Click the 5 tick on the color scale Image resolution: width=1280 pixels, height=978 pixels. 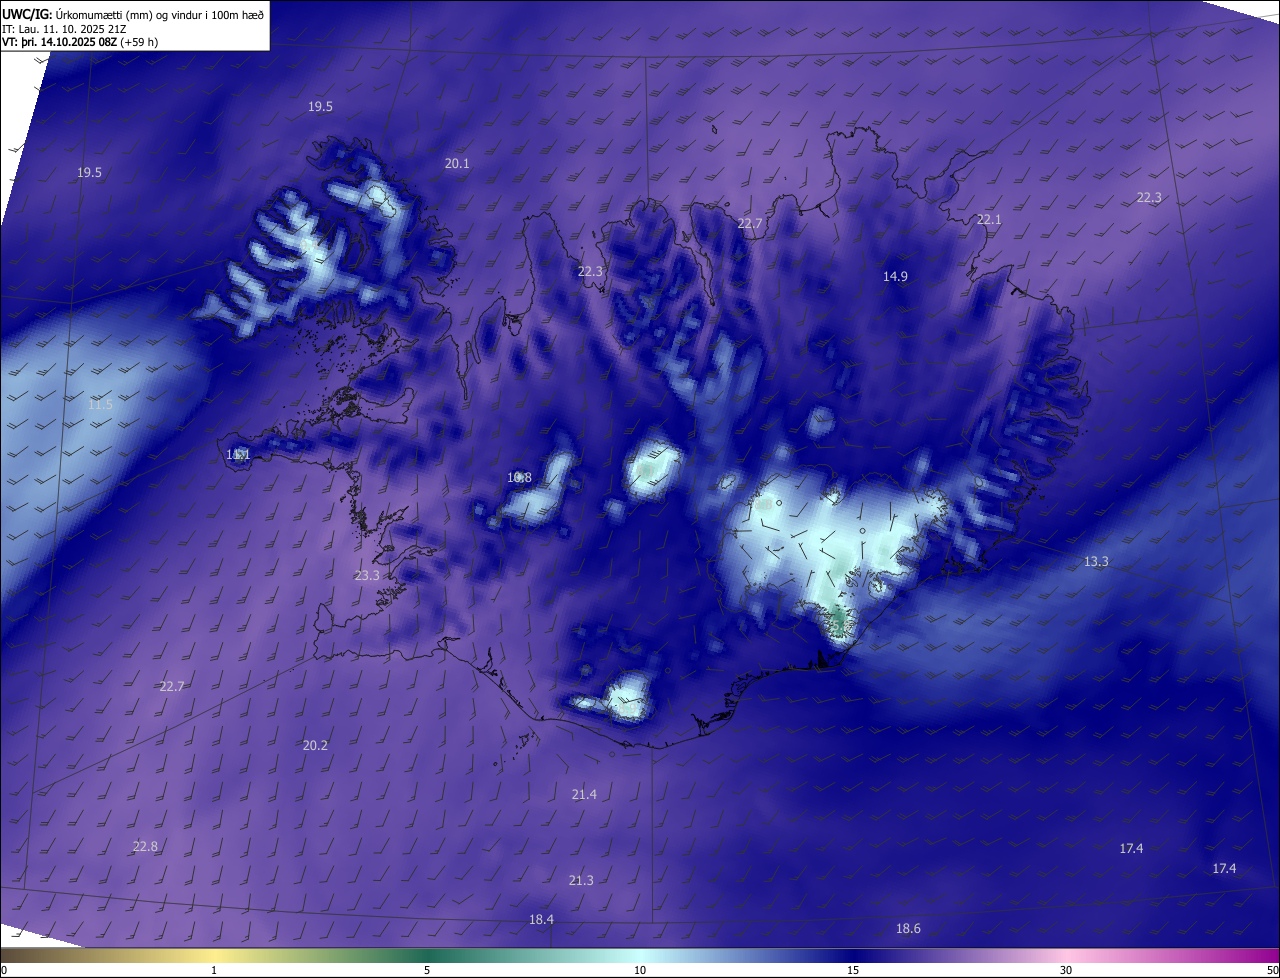pos(427,970)
